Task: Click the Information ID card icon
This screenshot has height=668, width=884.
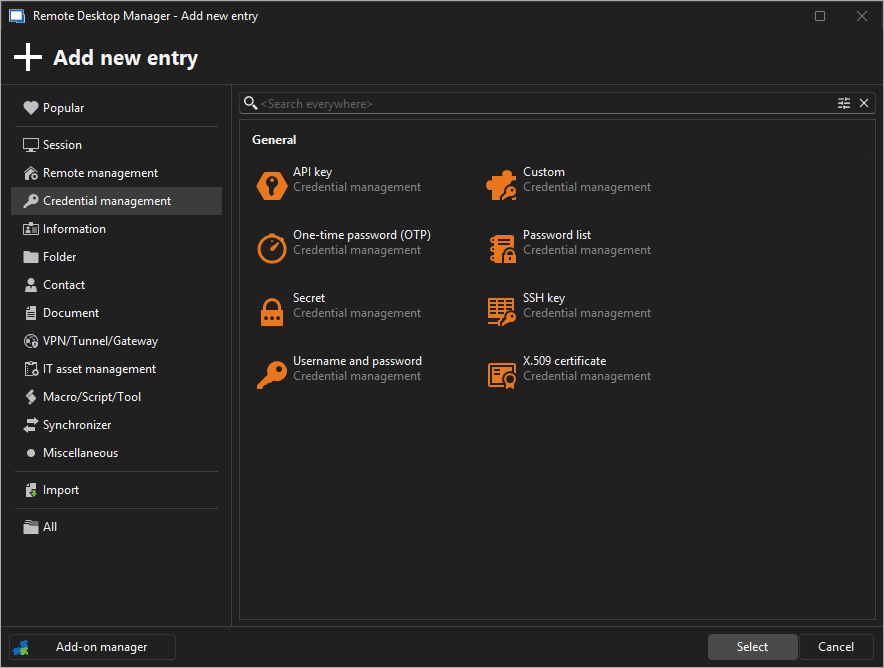Action: pos(30,229)
